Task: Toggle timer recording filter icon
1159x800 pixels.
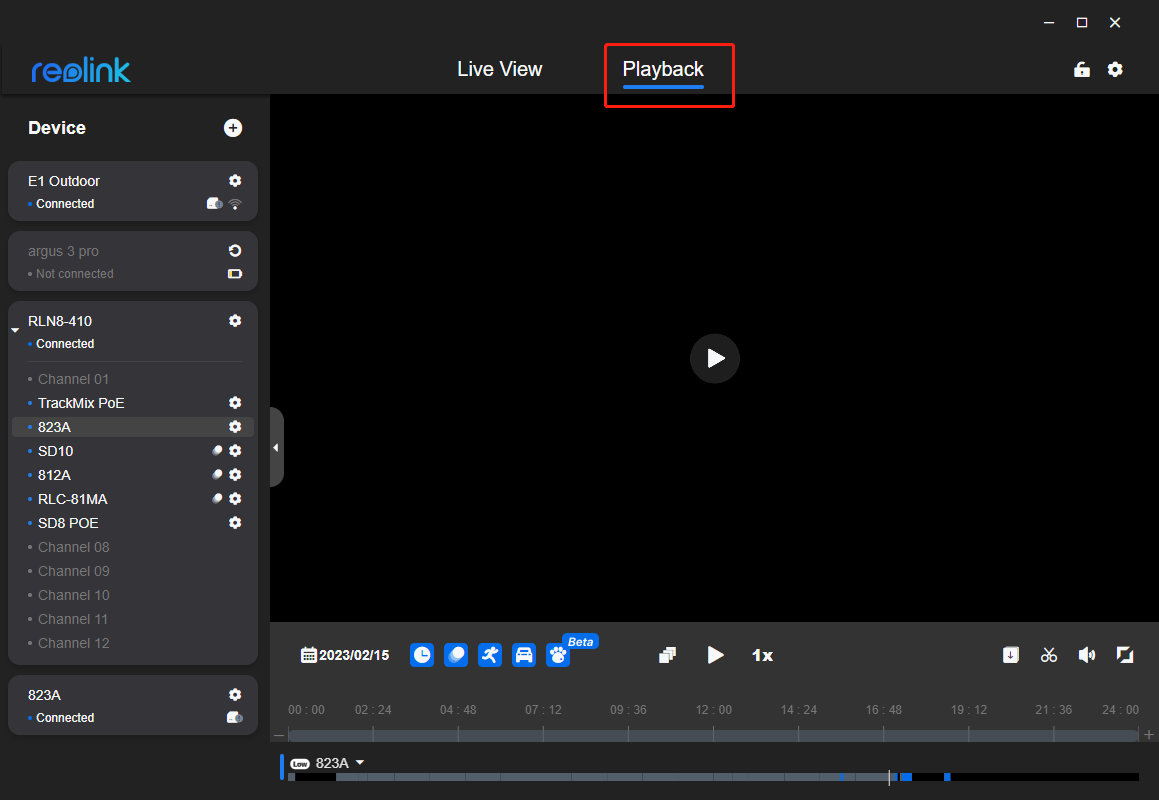Action: [422, 655]
